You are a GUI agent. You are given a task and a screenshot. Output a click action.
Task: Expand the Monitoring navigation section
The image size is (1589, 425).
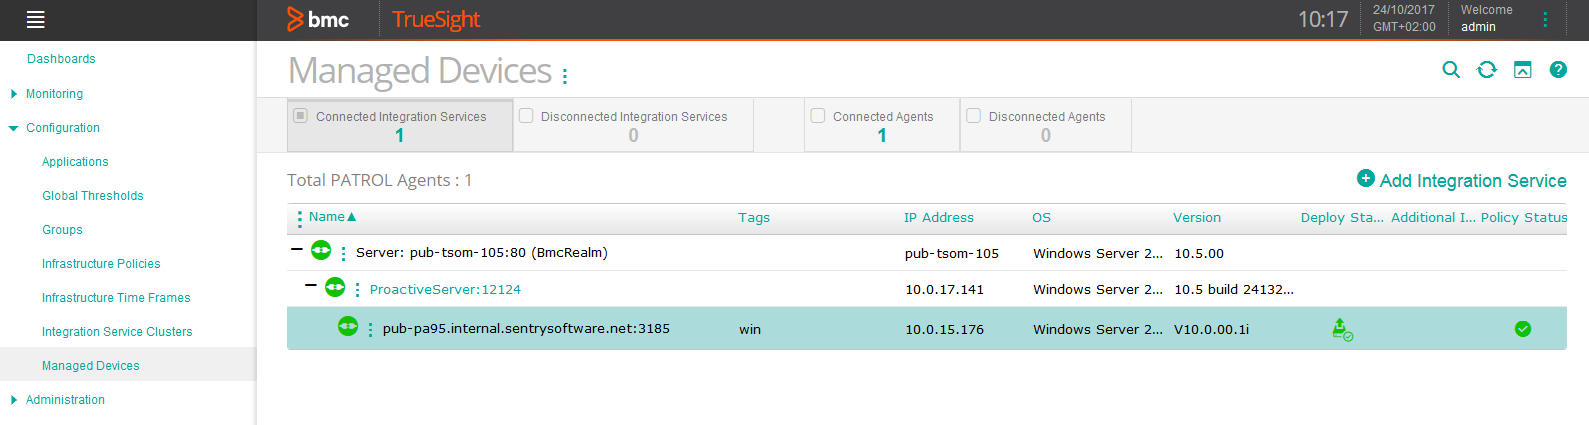14,94
